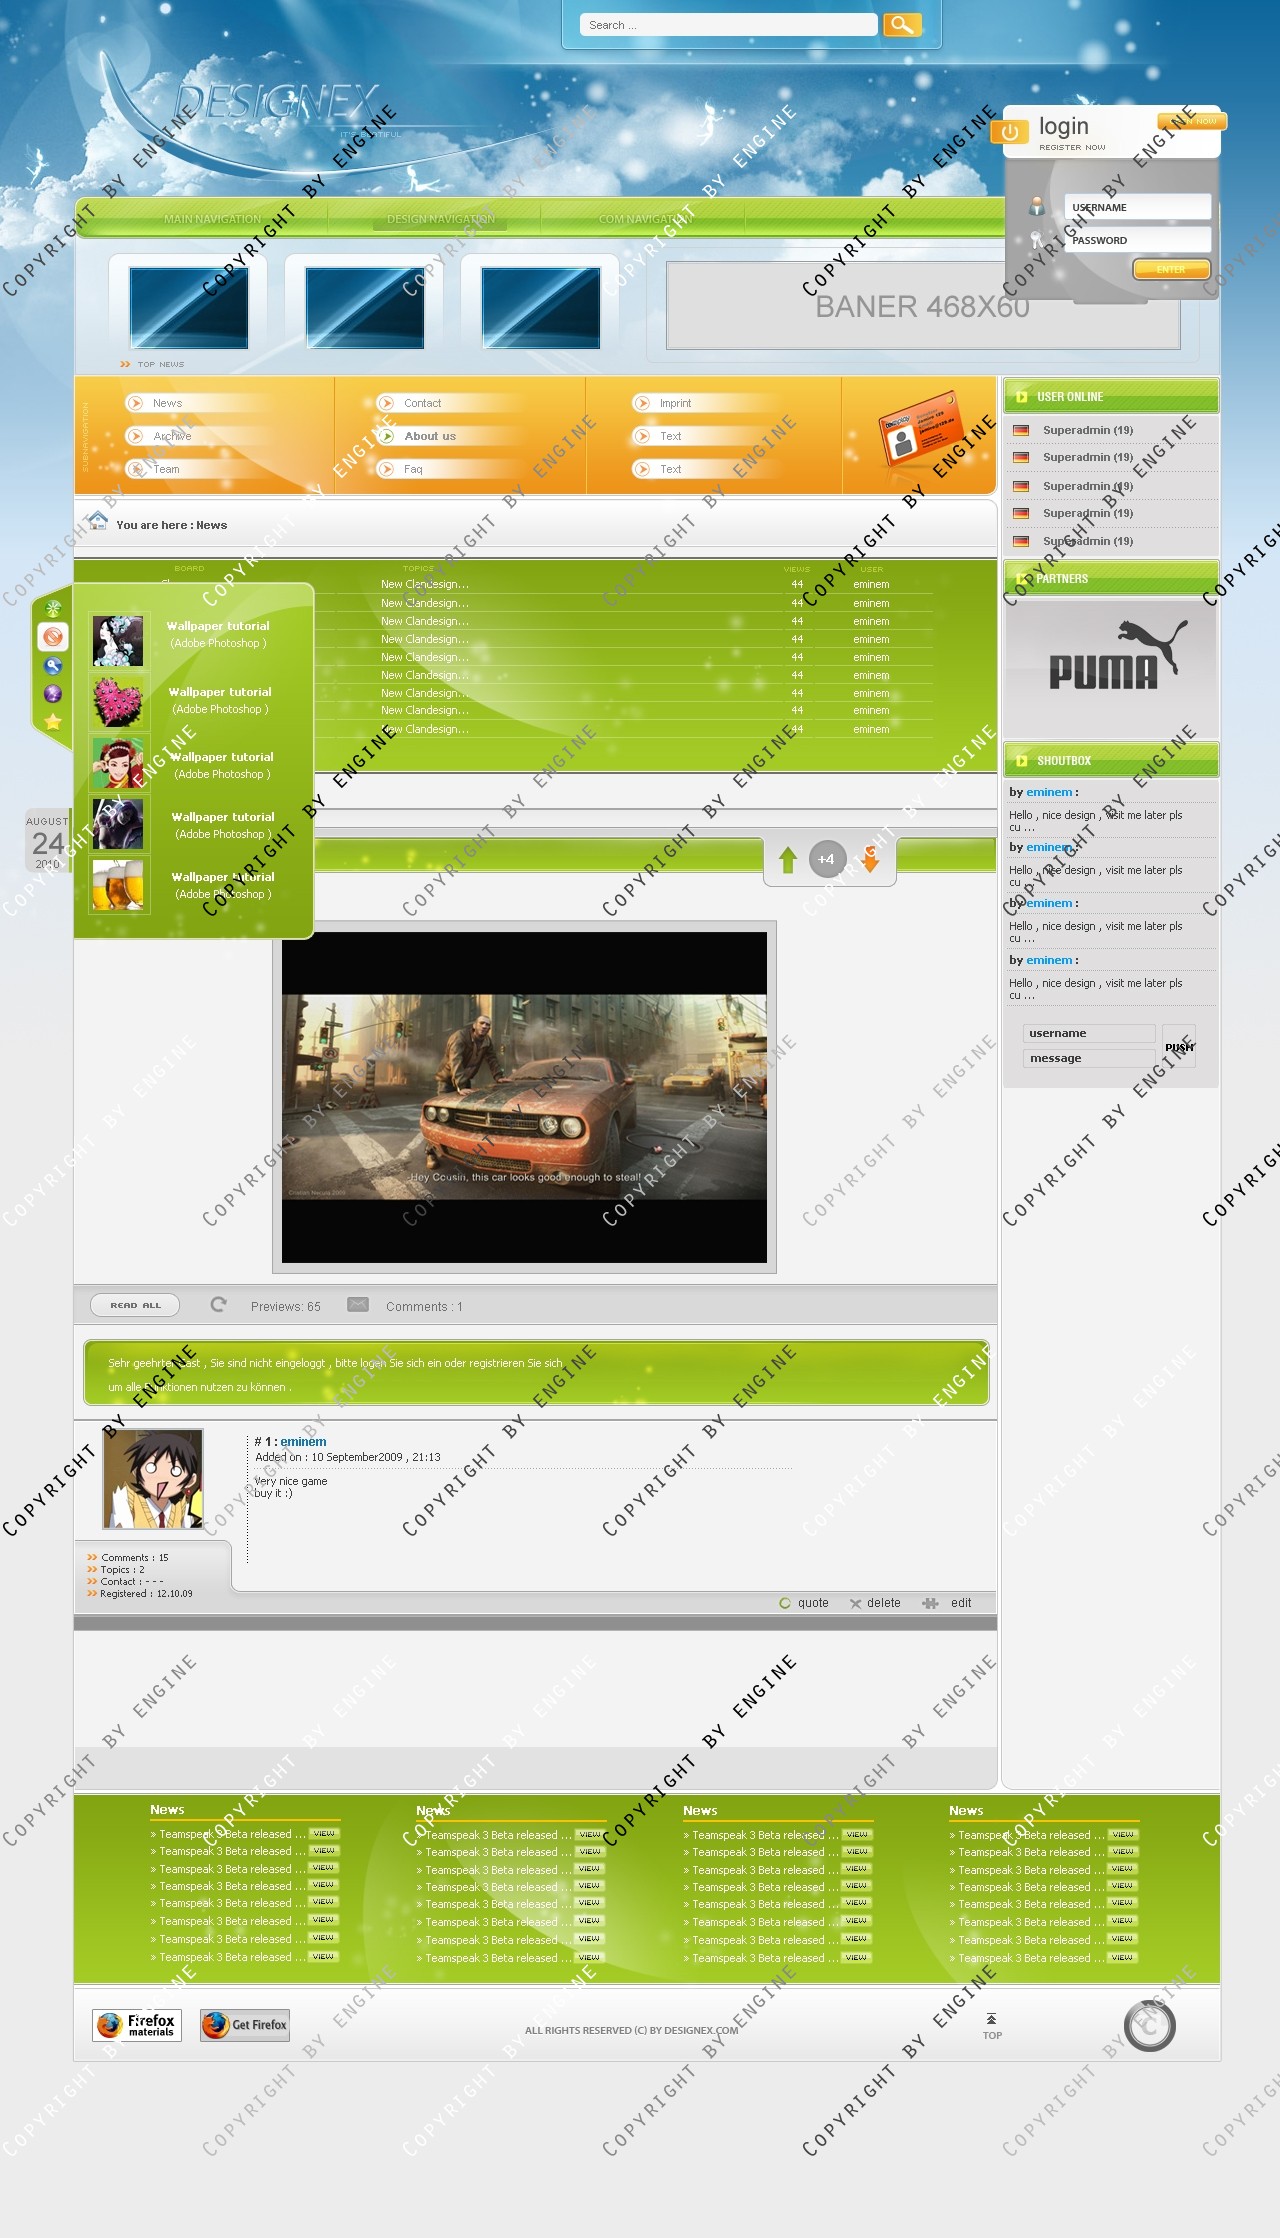Click the key icon beside PASSWORD

pyautogui.click(x=1037, y=240)
